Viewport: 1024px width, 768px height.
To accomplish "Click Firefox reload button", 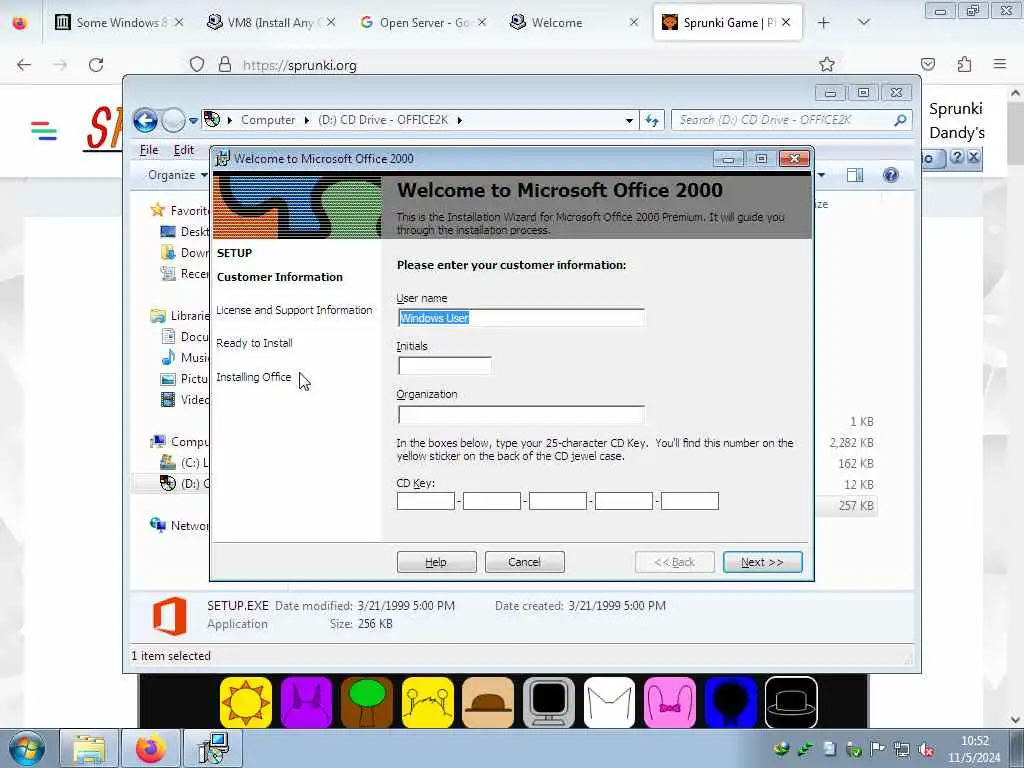I will point(96,65).
